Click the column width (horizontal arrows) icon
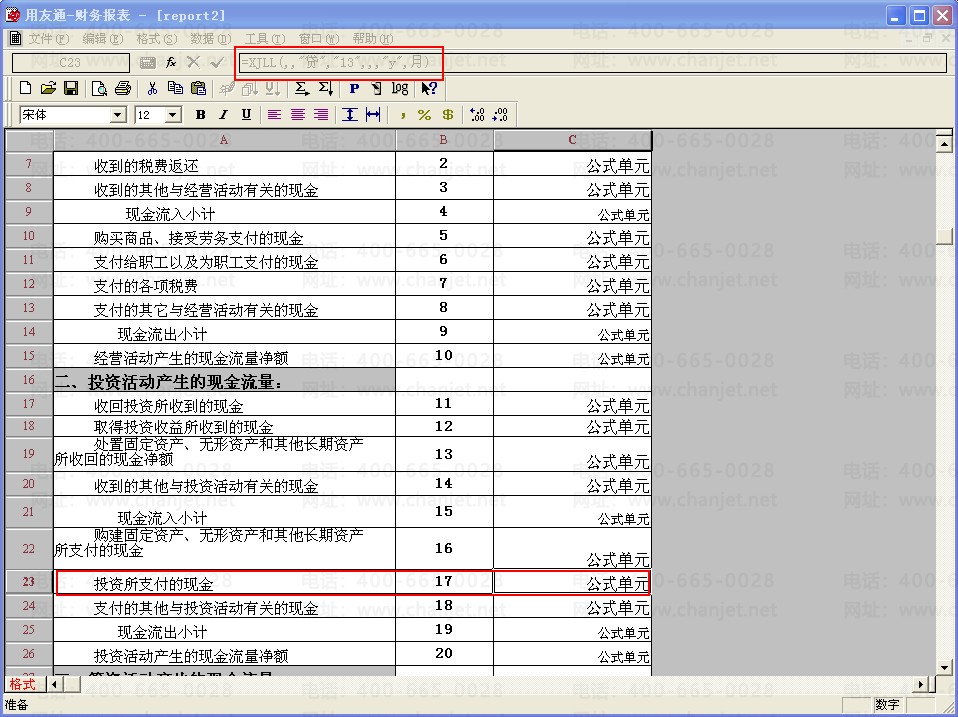958x717 pixels. pos(373,115)
